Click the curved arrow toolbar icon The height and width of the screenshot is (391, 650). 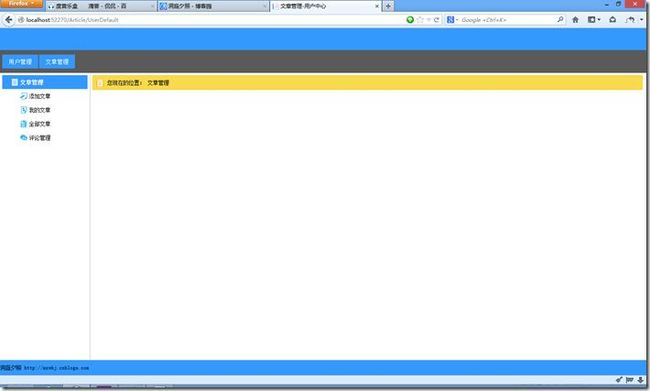pyautogui.click(x=631, y=19)
